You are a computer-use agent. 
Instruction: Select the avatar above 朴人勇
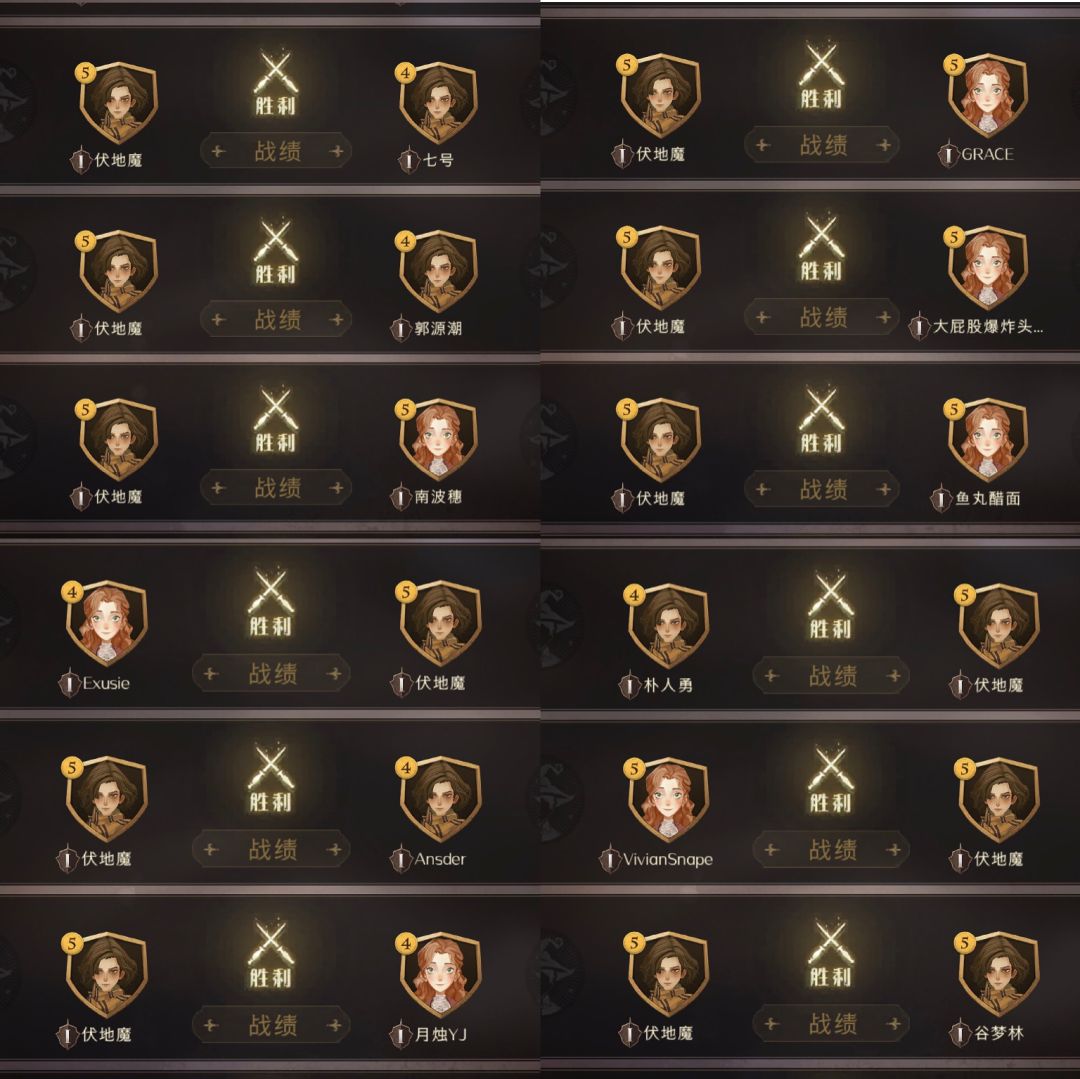pyautogui.click(x=667, y=625)
